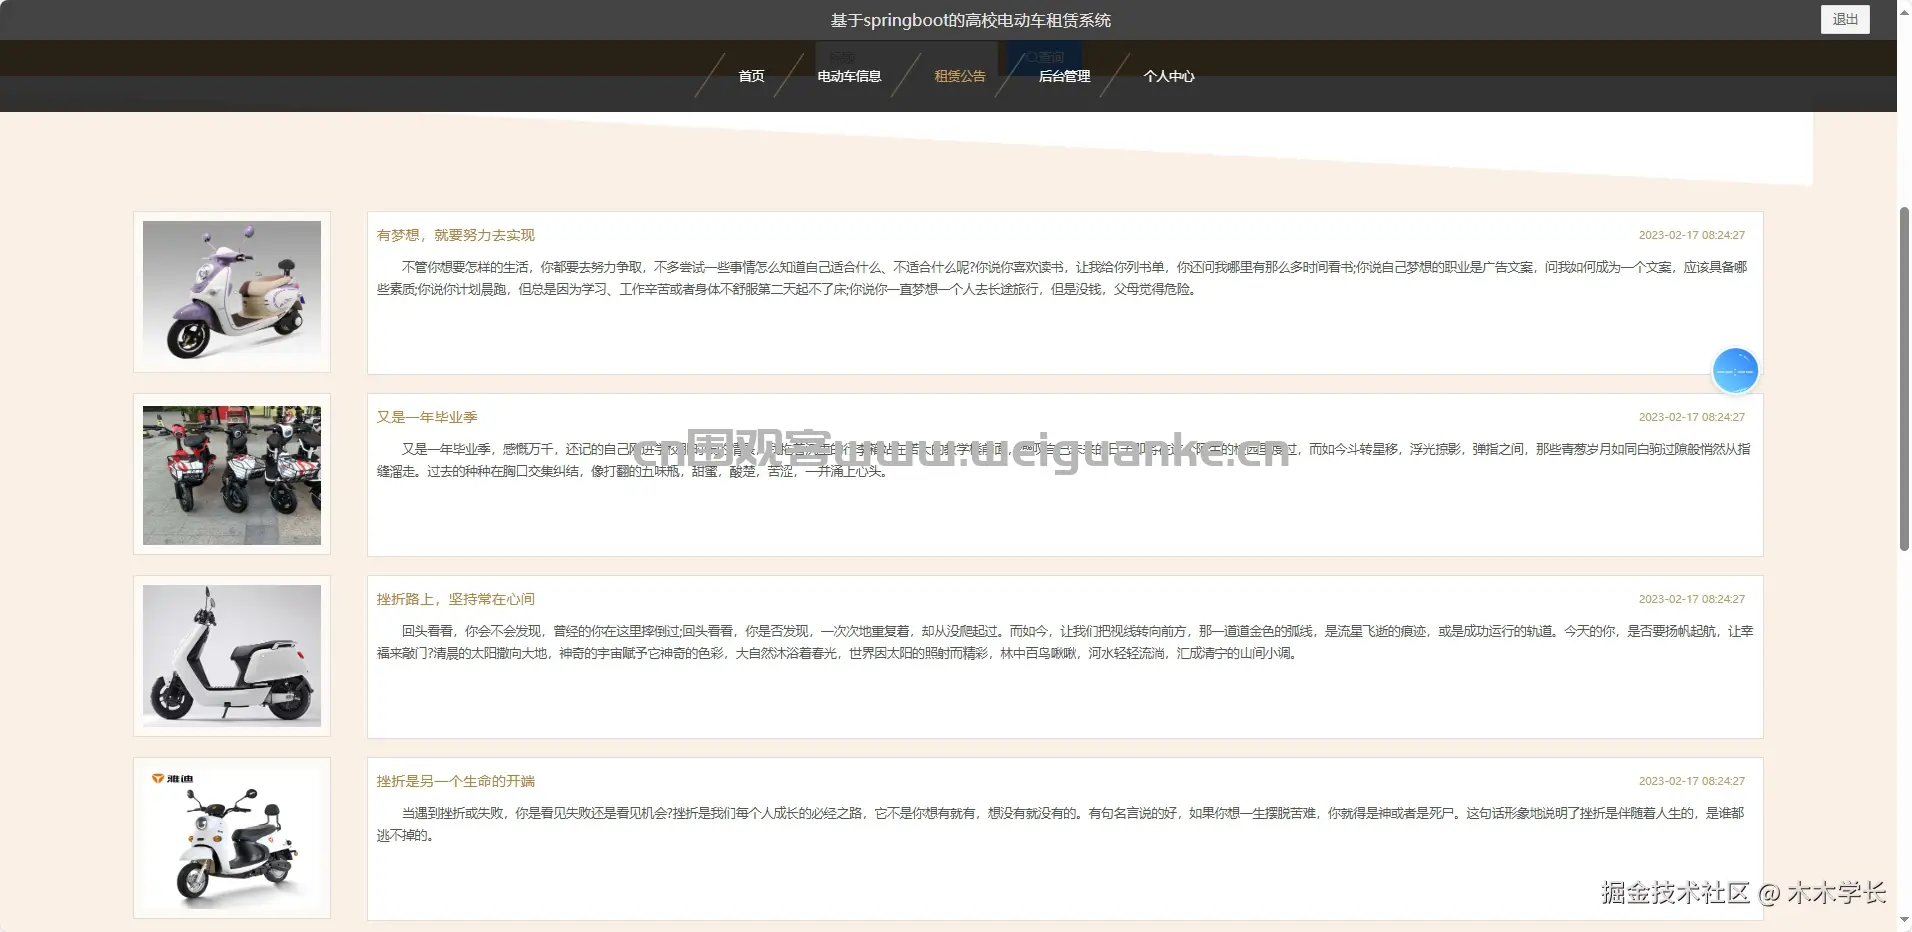Click the partially hidden 查询 search button
Image resolution: width=1912 pixels, height=932 pixels.
pos(1044,58)
